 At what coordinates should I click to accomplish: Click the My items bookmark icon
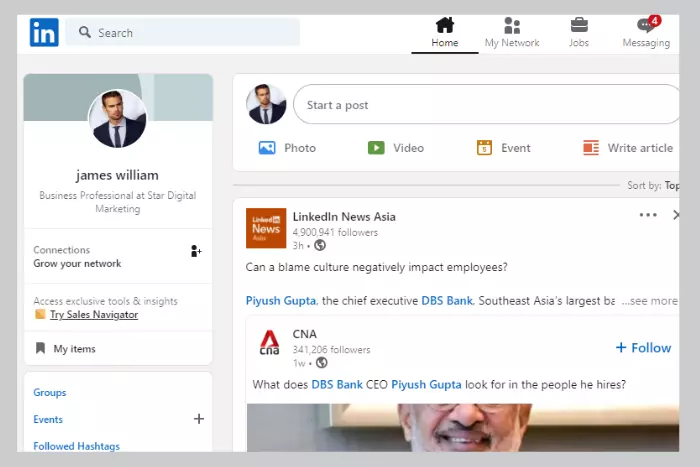pos(40,348)
